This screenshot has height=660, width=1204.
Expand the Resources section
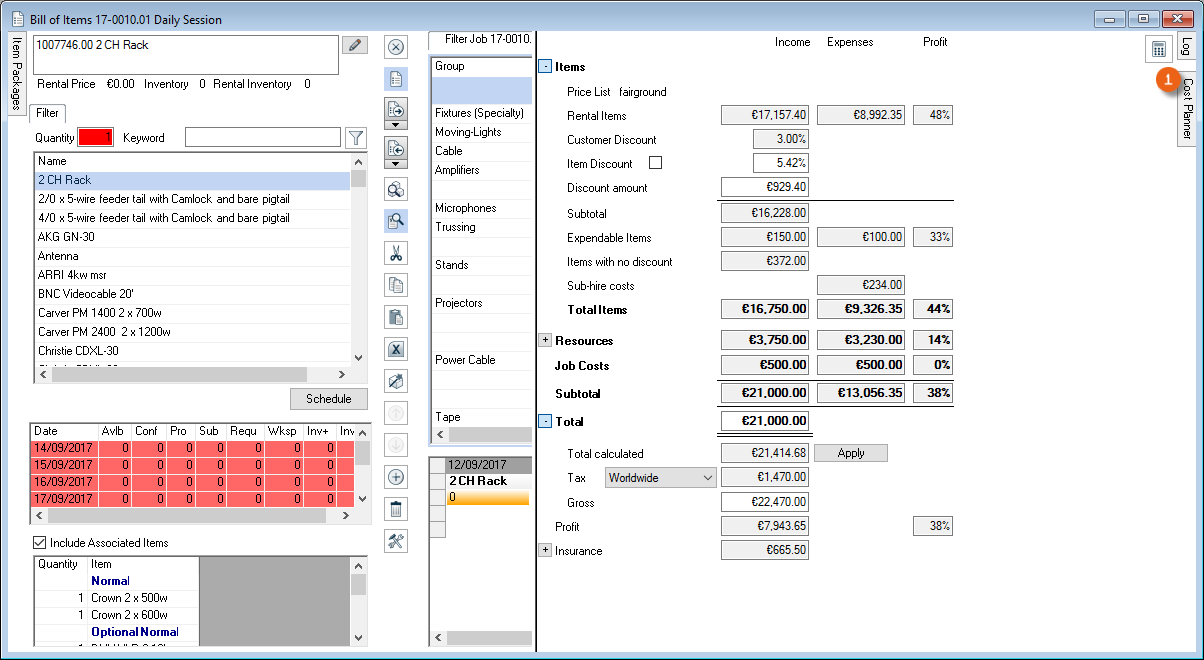[x=545, y=340]
